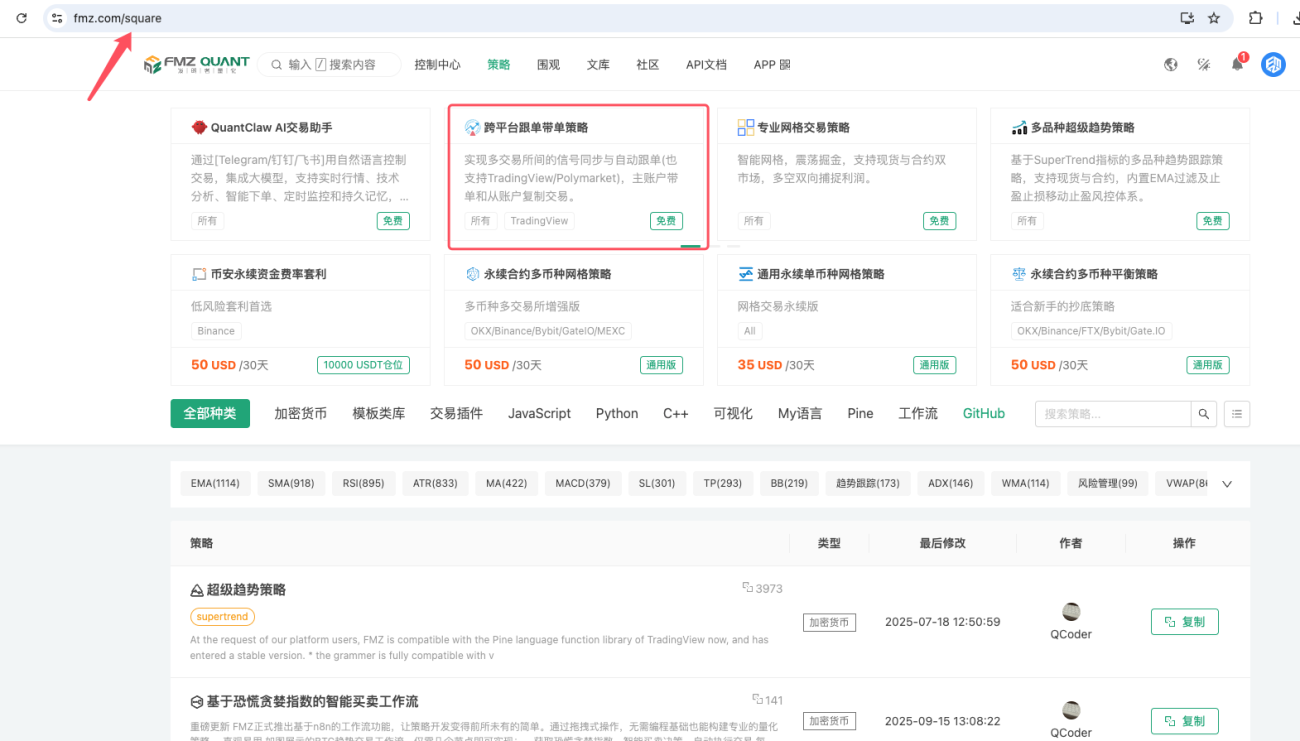Filter by 交易插件 category

(457, 413)
